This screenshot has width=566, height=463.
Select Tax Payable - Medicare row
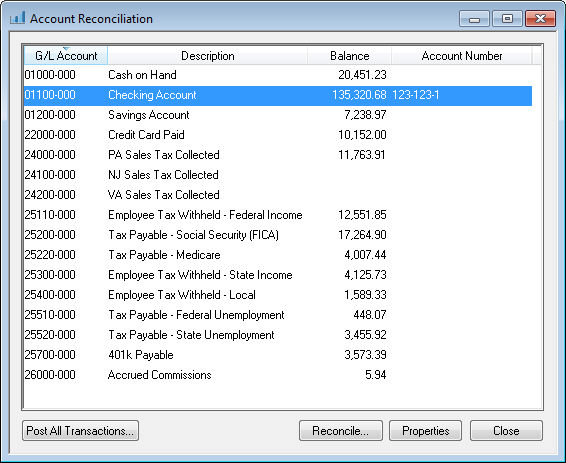coord(278,255)
